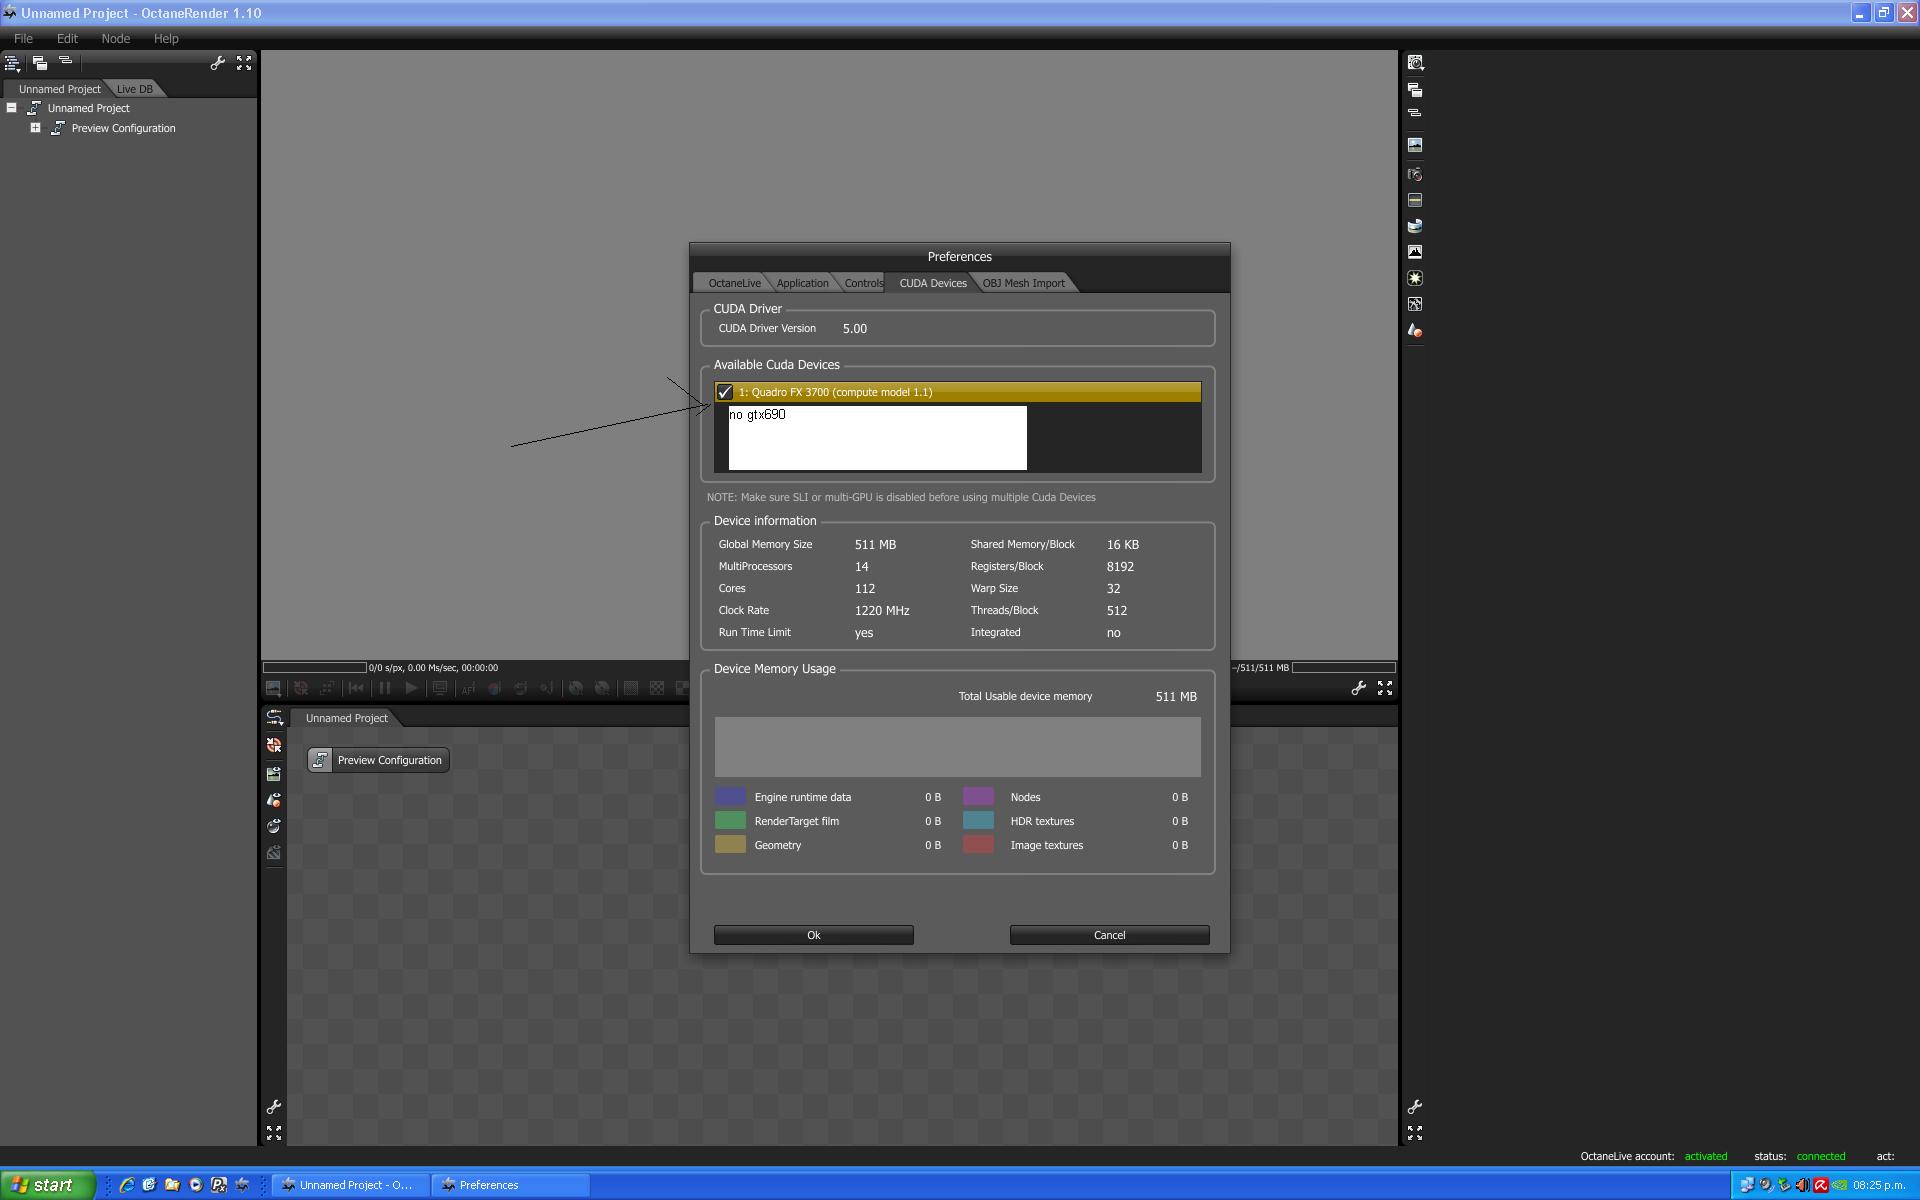Click the render target image icon in graph toolbar
The width and height of the screenshot is (1920, 1200).
tap(274, 773)
